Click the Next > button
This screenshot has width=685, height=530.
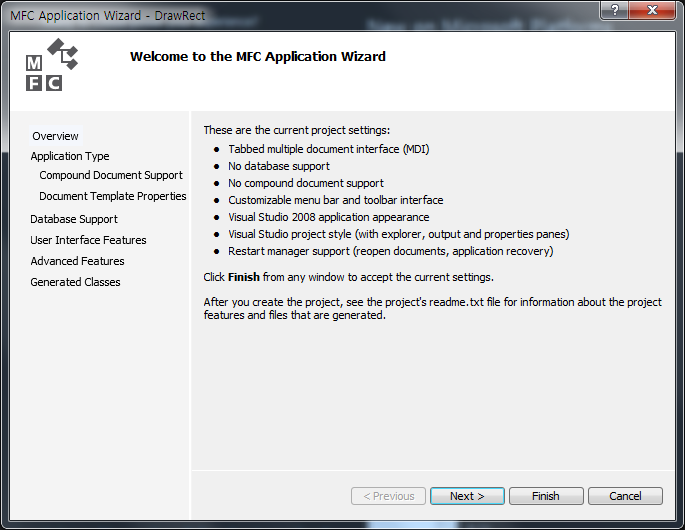[x=467, y=496]
